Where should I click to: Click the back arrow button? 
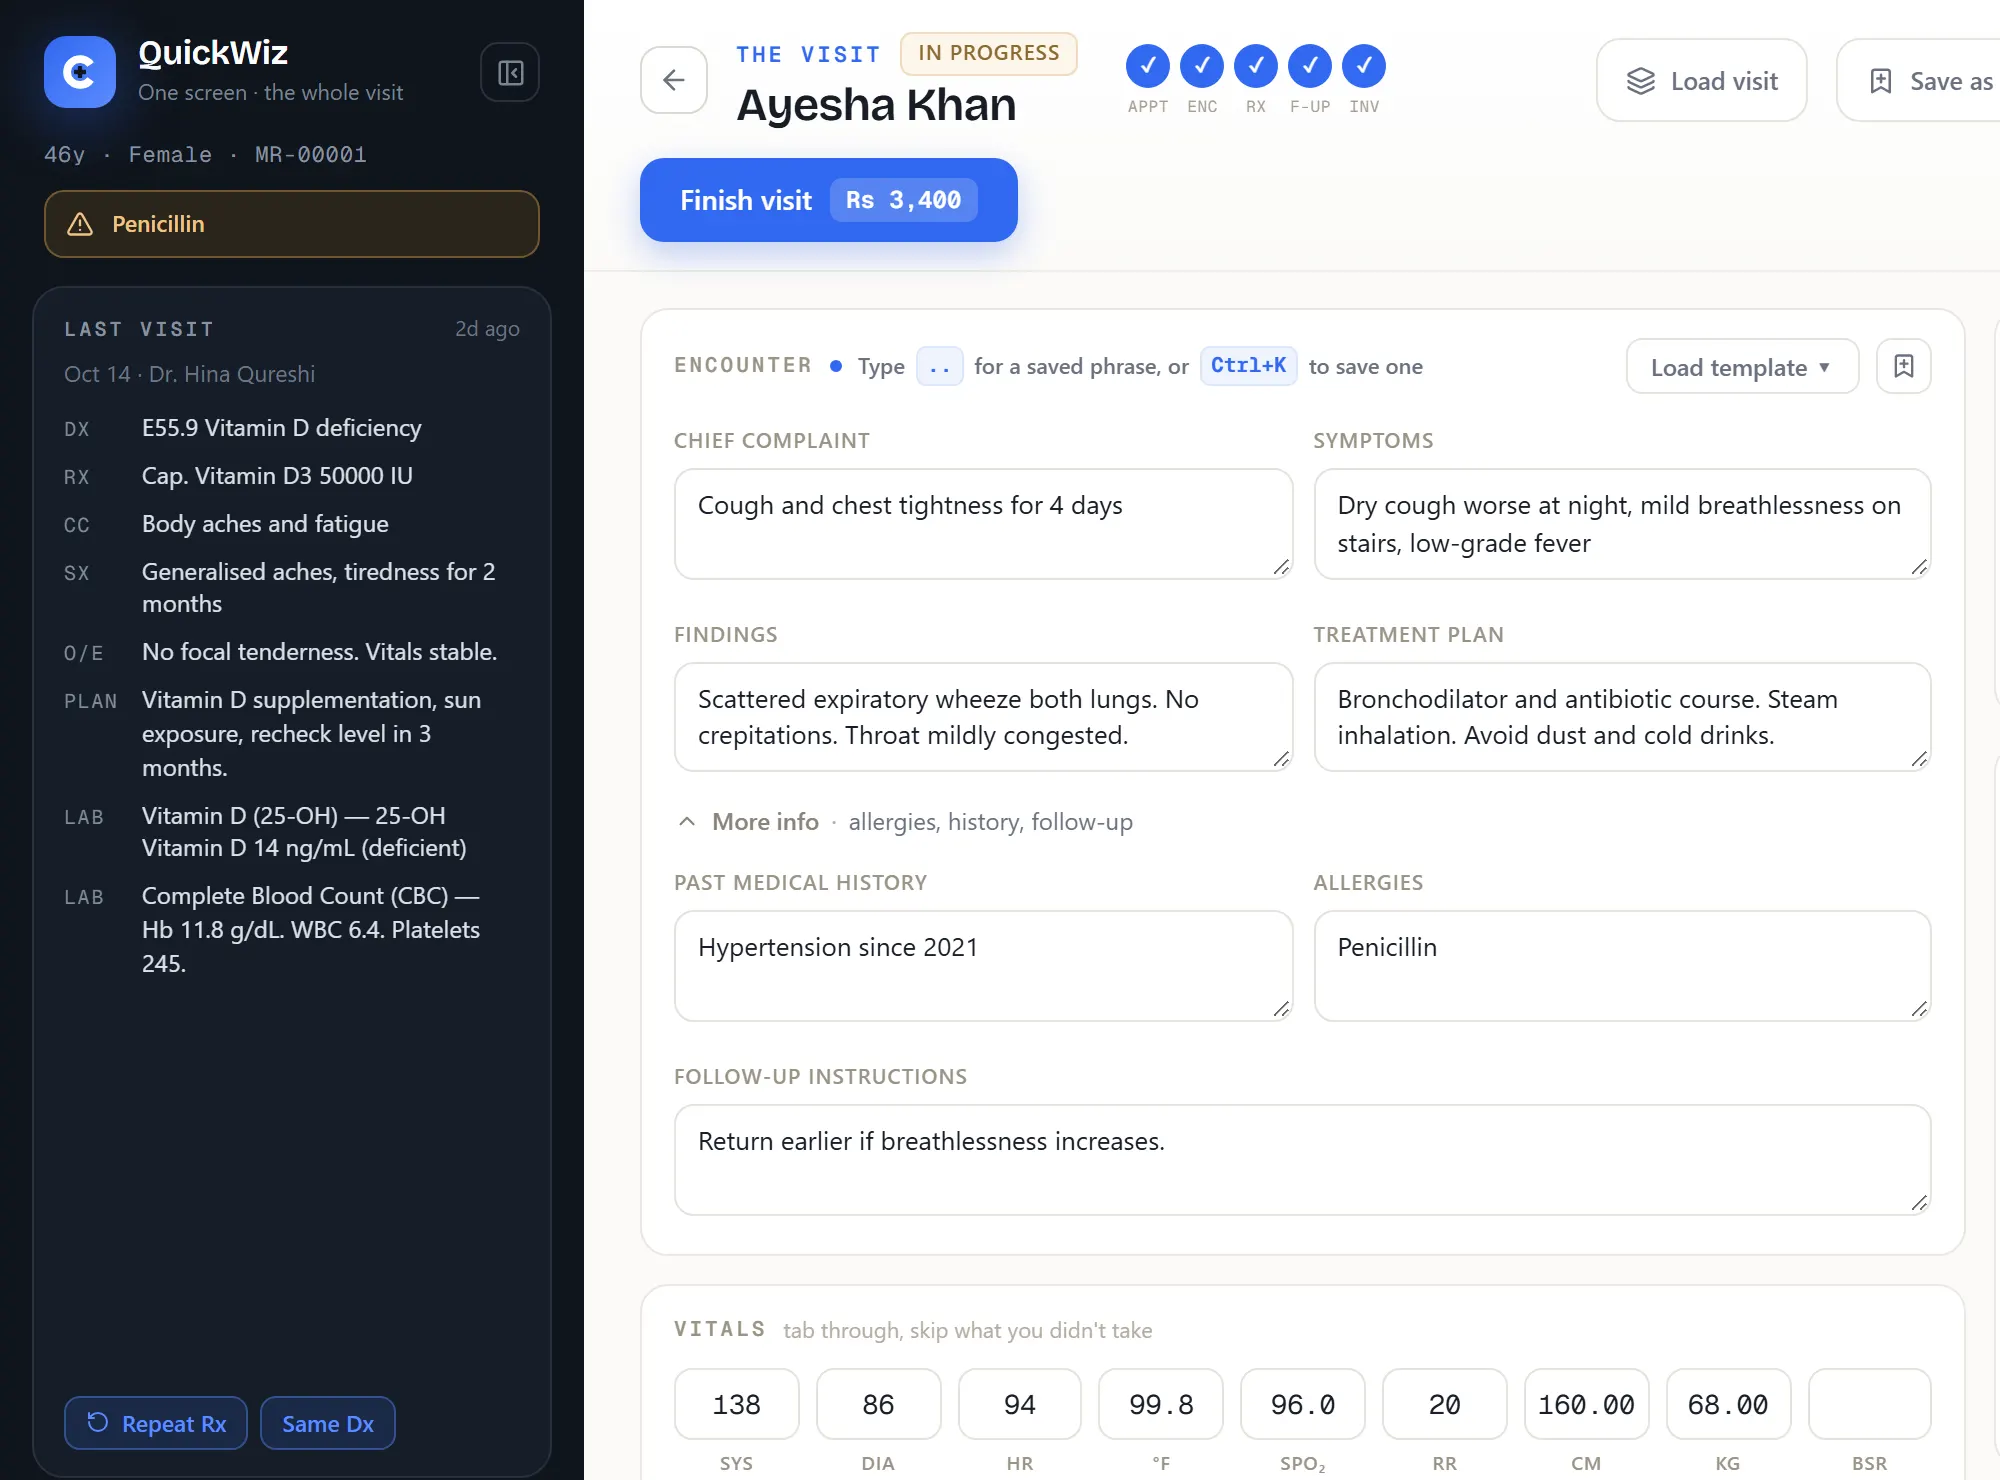pos(674,80)
